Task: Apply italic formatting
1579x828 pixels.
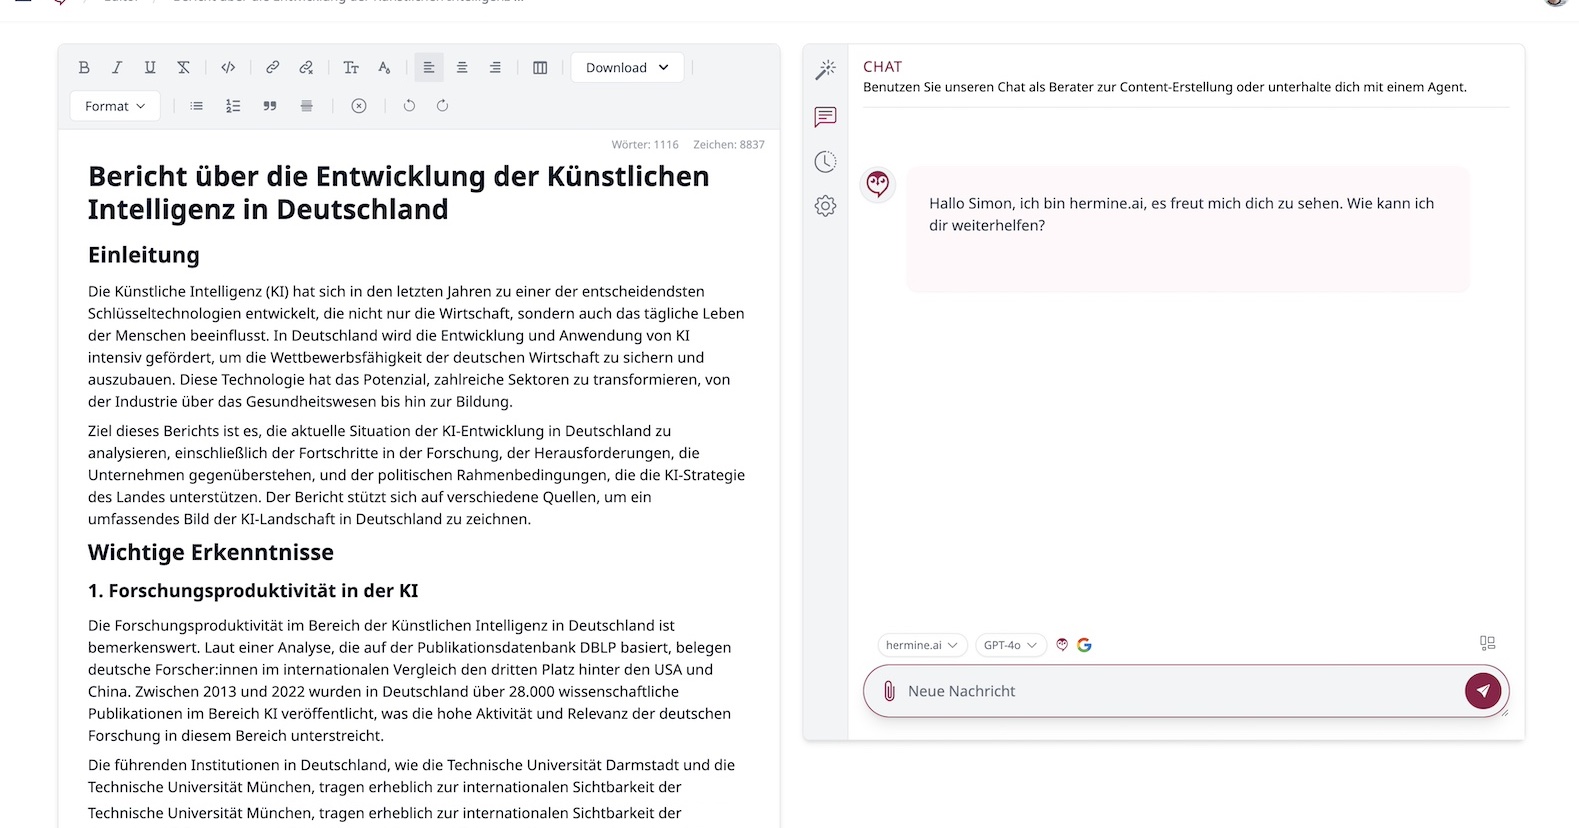Action: 117,67
